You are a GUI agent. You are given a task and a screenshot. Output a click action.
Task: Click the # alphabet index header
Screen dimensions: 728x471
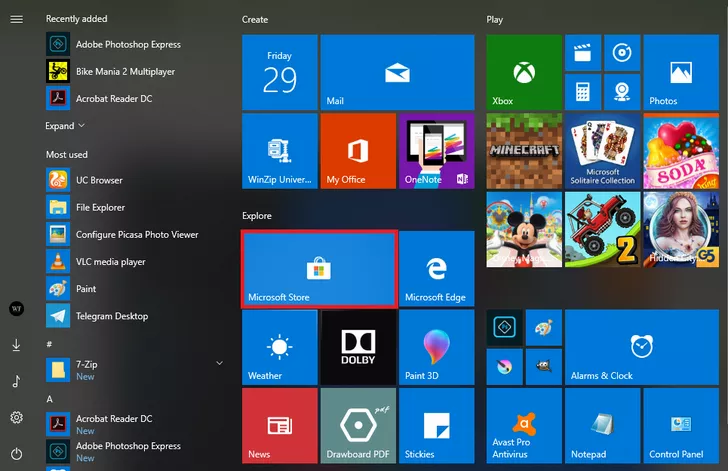(x=49, y=344)
